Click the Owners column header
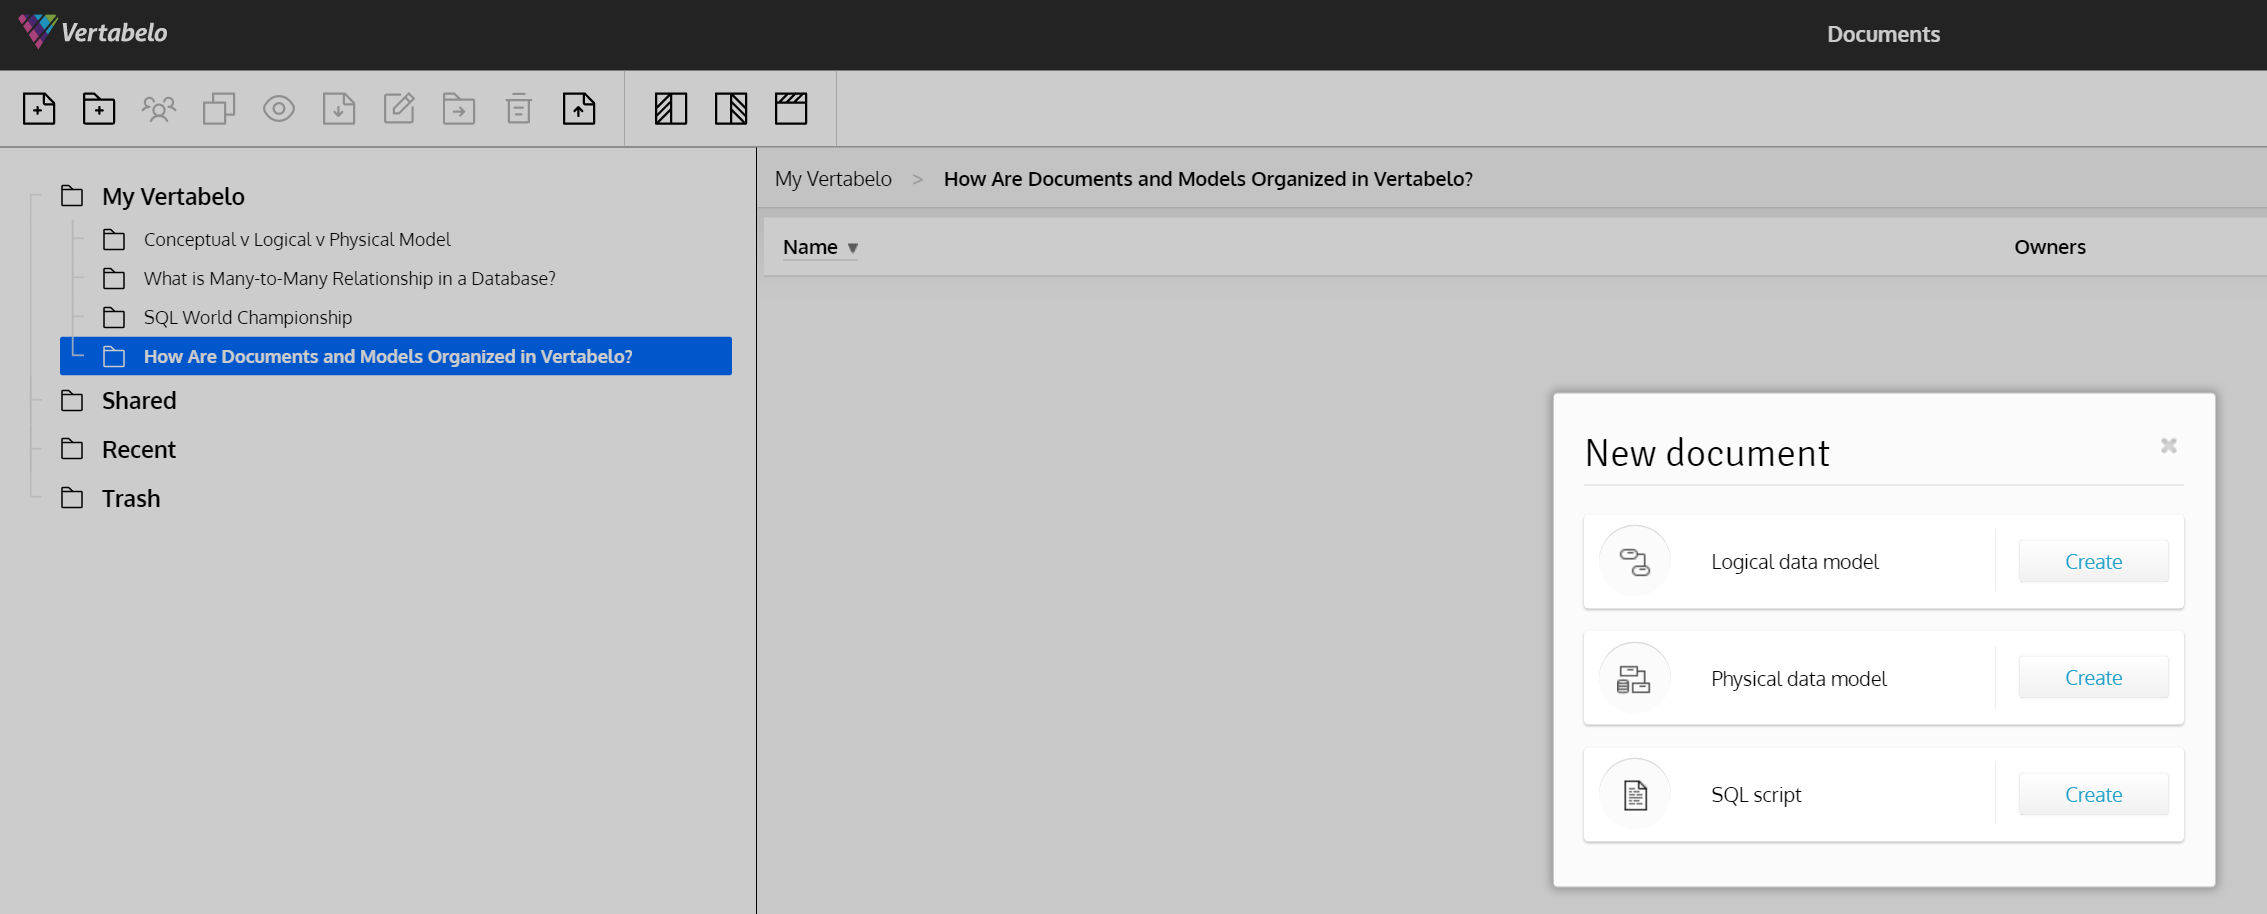The width and height of the screenshot is (2267, 914). coord(2050,247)
